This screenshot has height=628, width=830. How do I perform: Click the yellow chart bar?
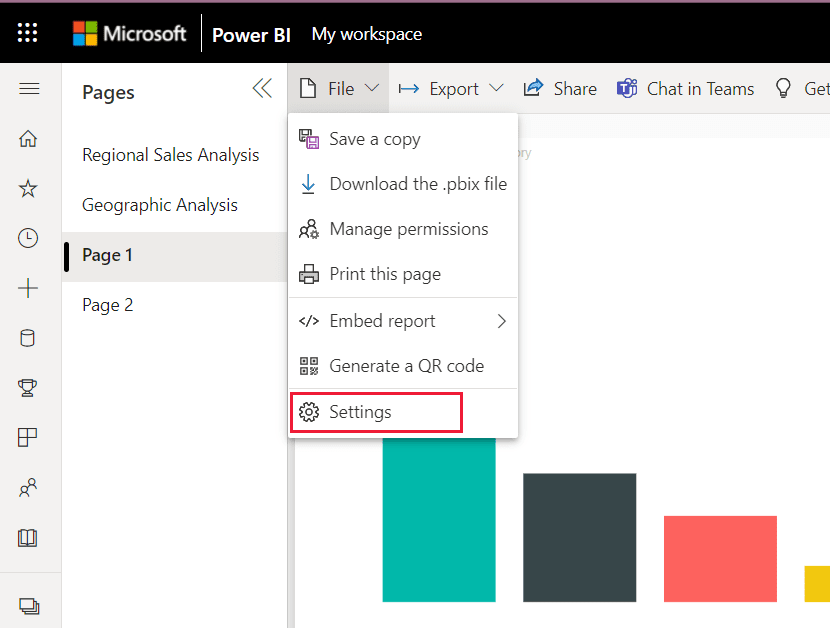[x=817, y=584]
